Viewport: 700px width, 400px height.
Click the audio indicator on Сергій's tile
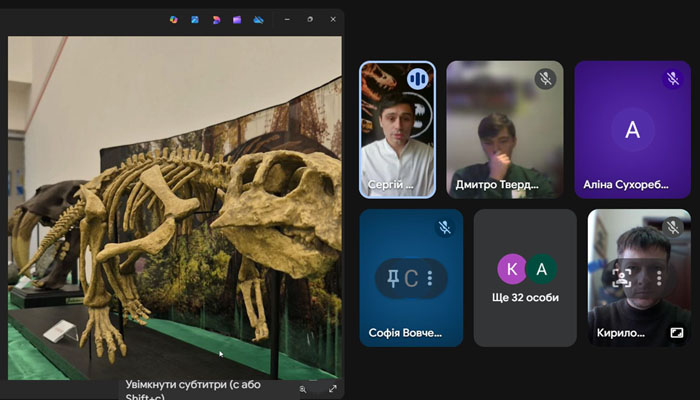(x=417, y=79)
